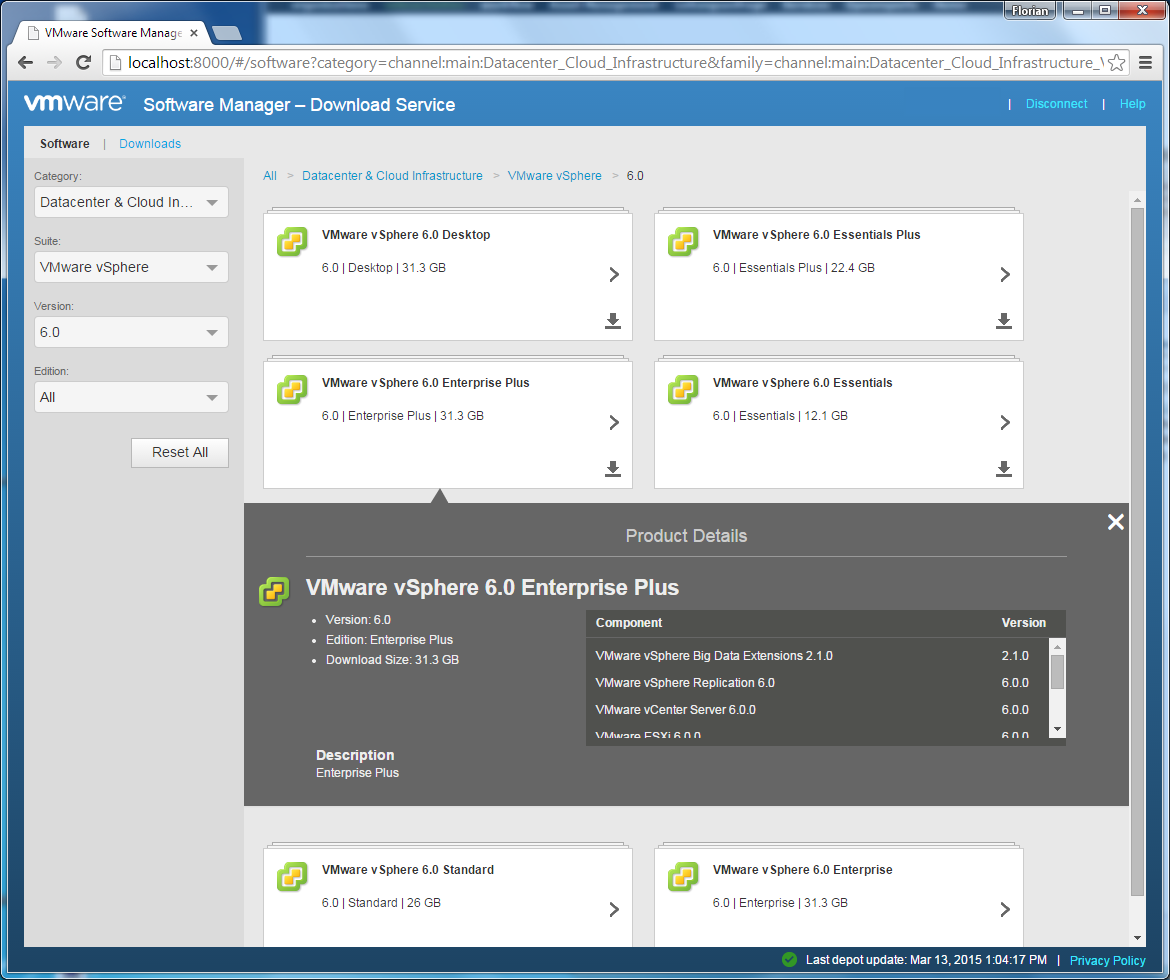Click the main page vertical scrollbar
Viewport: 1170px width, 980px height.
point(1137,551)
